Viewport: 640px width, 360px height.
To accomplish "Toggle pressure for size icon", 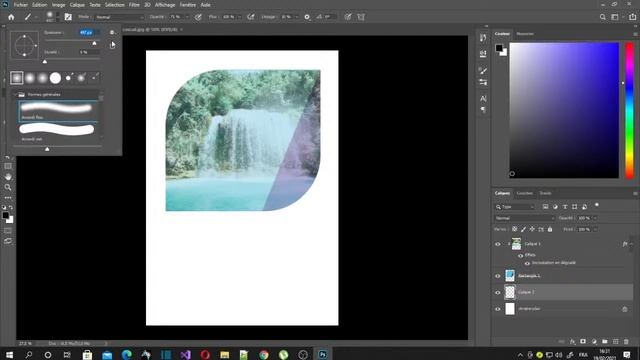I will (x=348, y=17).
